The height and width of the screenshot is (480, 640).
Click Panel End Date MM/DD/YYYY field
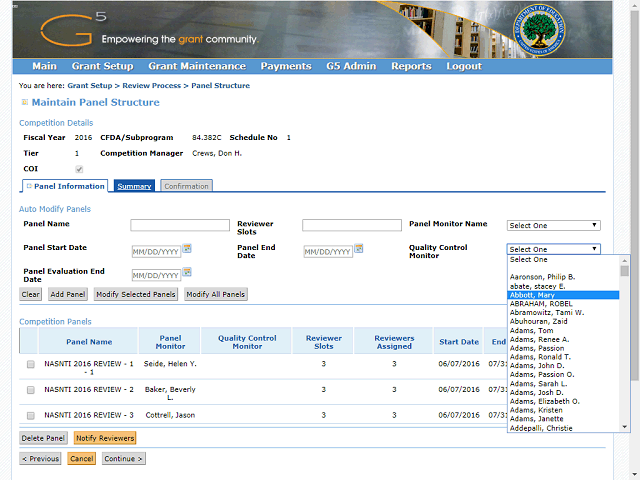[x=328, y=252]
